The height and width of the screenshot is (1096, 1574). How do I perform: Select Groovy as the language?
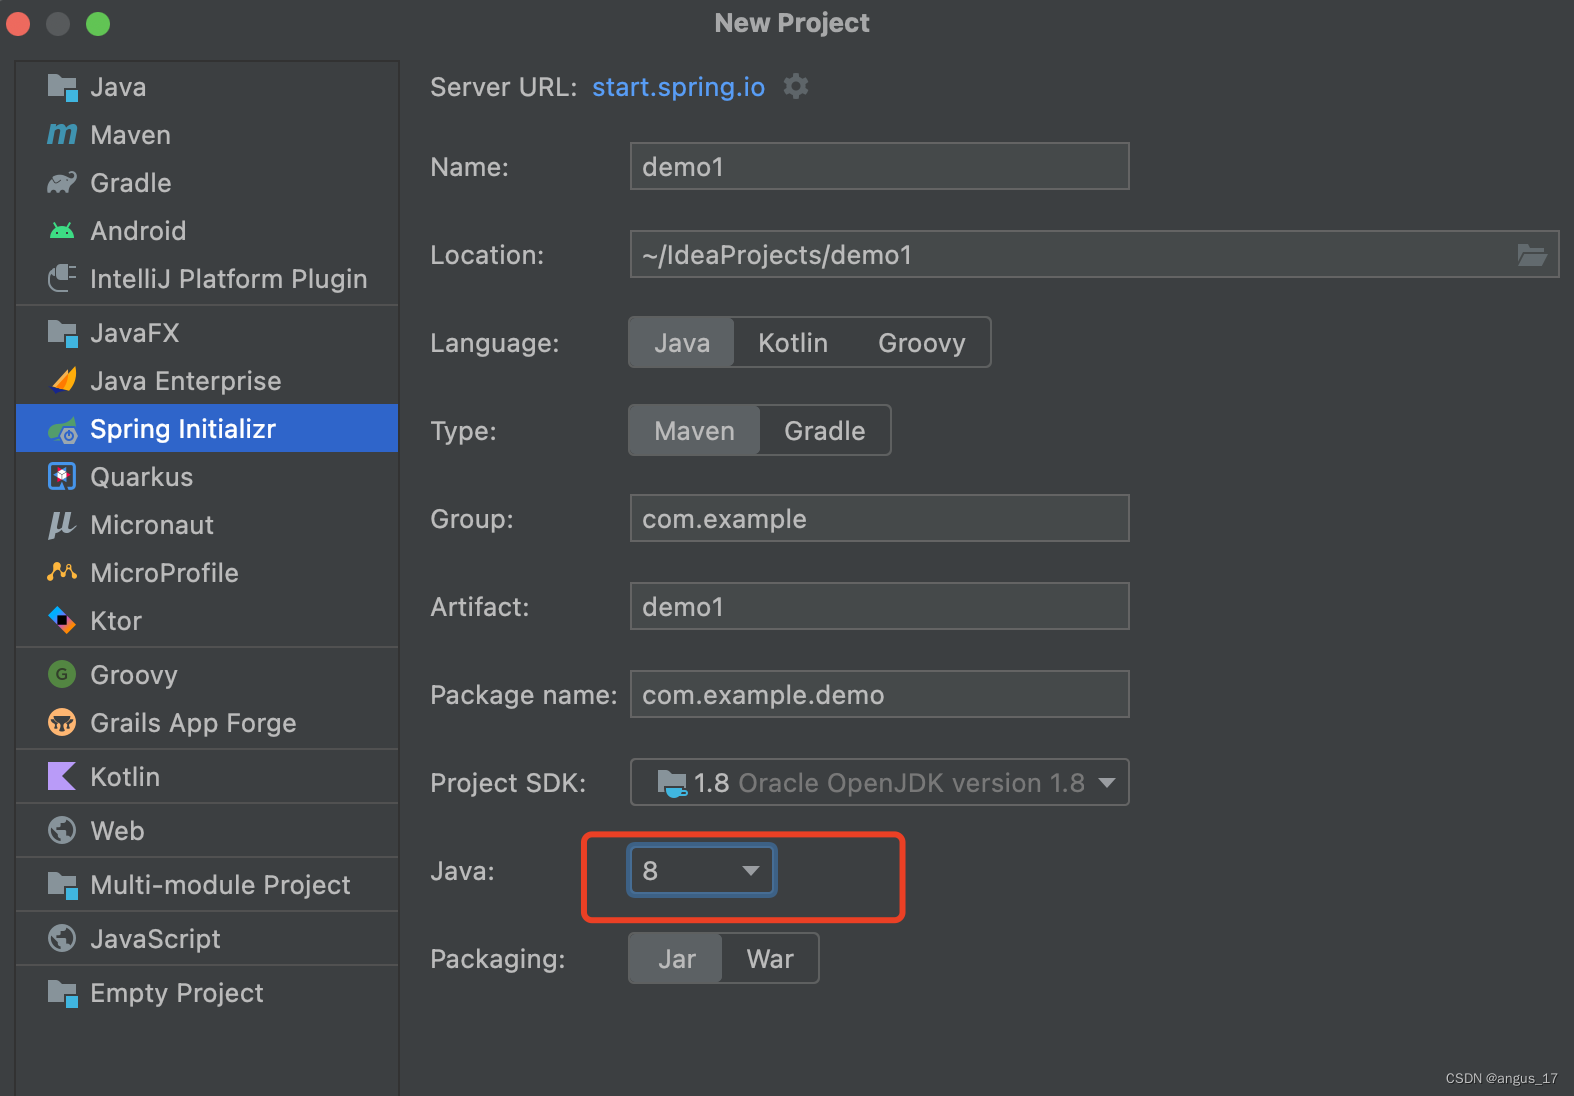[x=921, y=343]
